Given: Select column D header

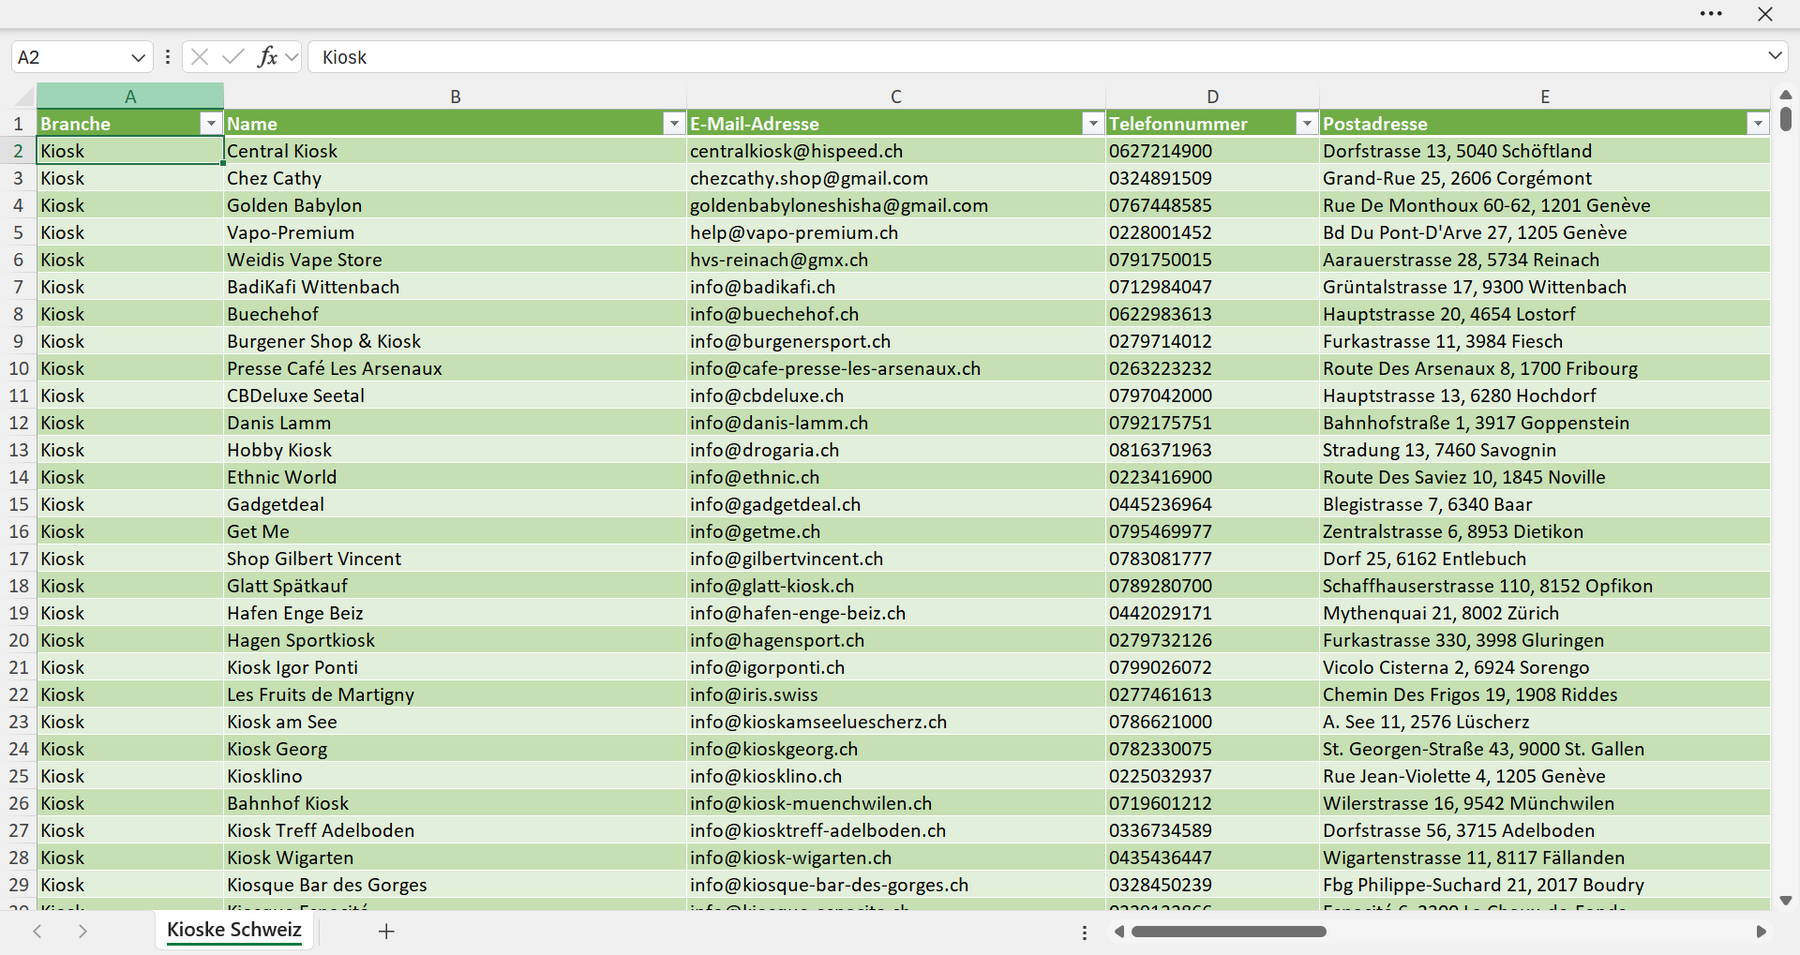Looking at the screenshot, I should pyautogui.click(x=1212, y=96).
